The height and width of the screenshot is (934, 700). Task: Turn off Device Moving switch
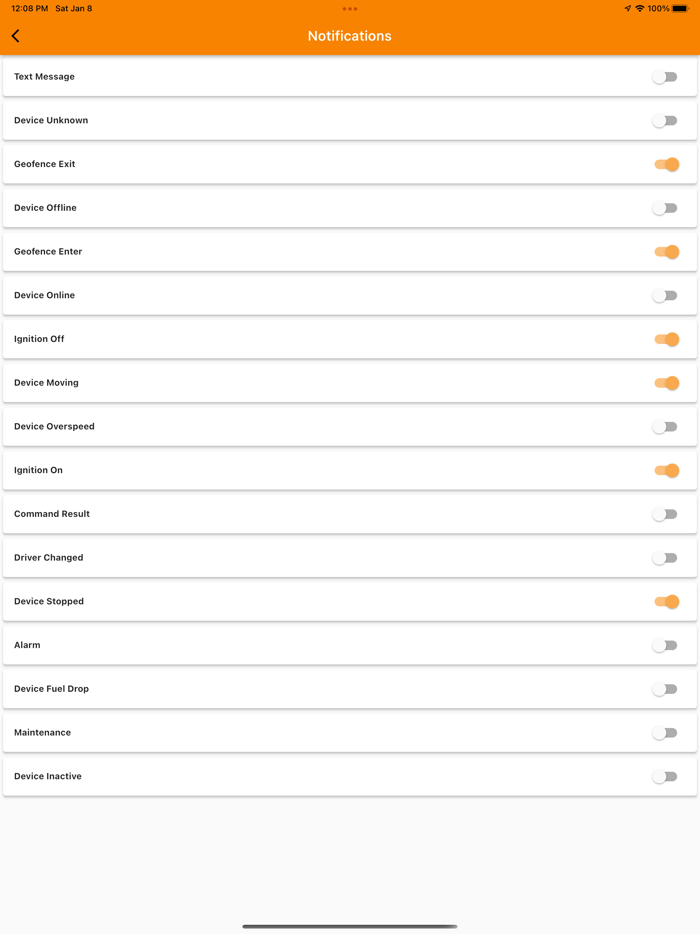(666, 383)
